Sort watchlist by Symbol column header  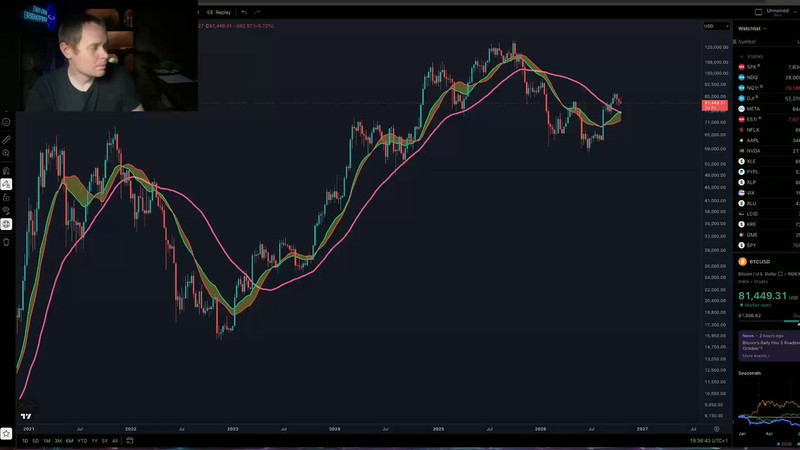746,42
